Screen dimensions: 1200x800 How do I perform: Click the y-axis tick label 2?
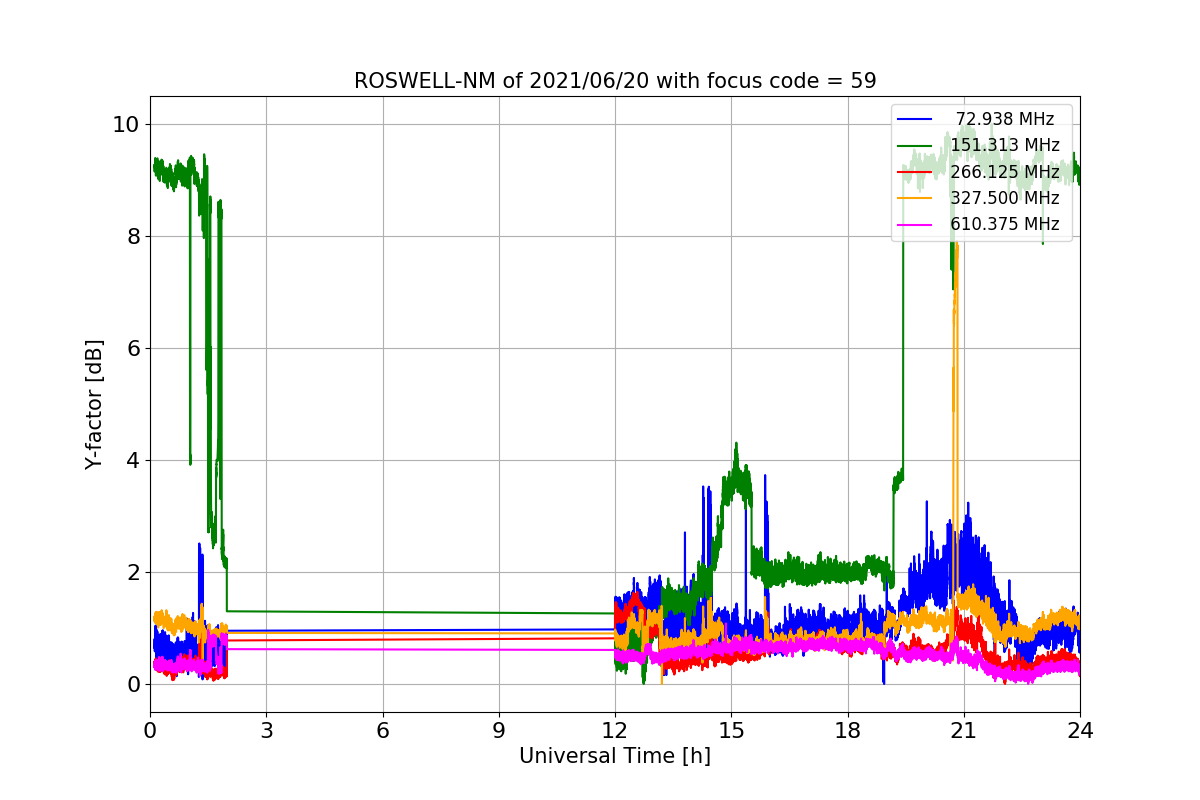pos(133,573)
